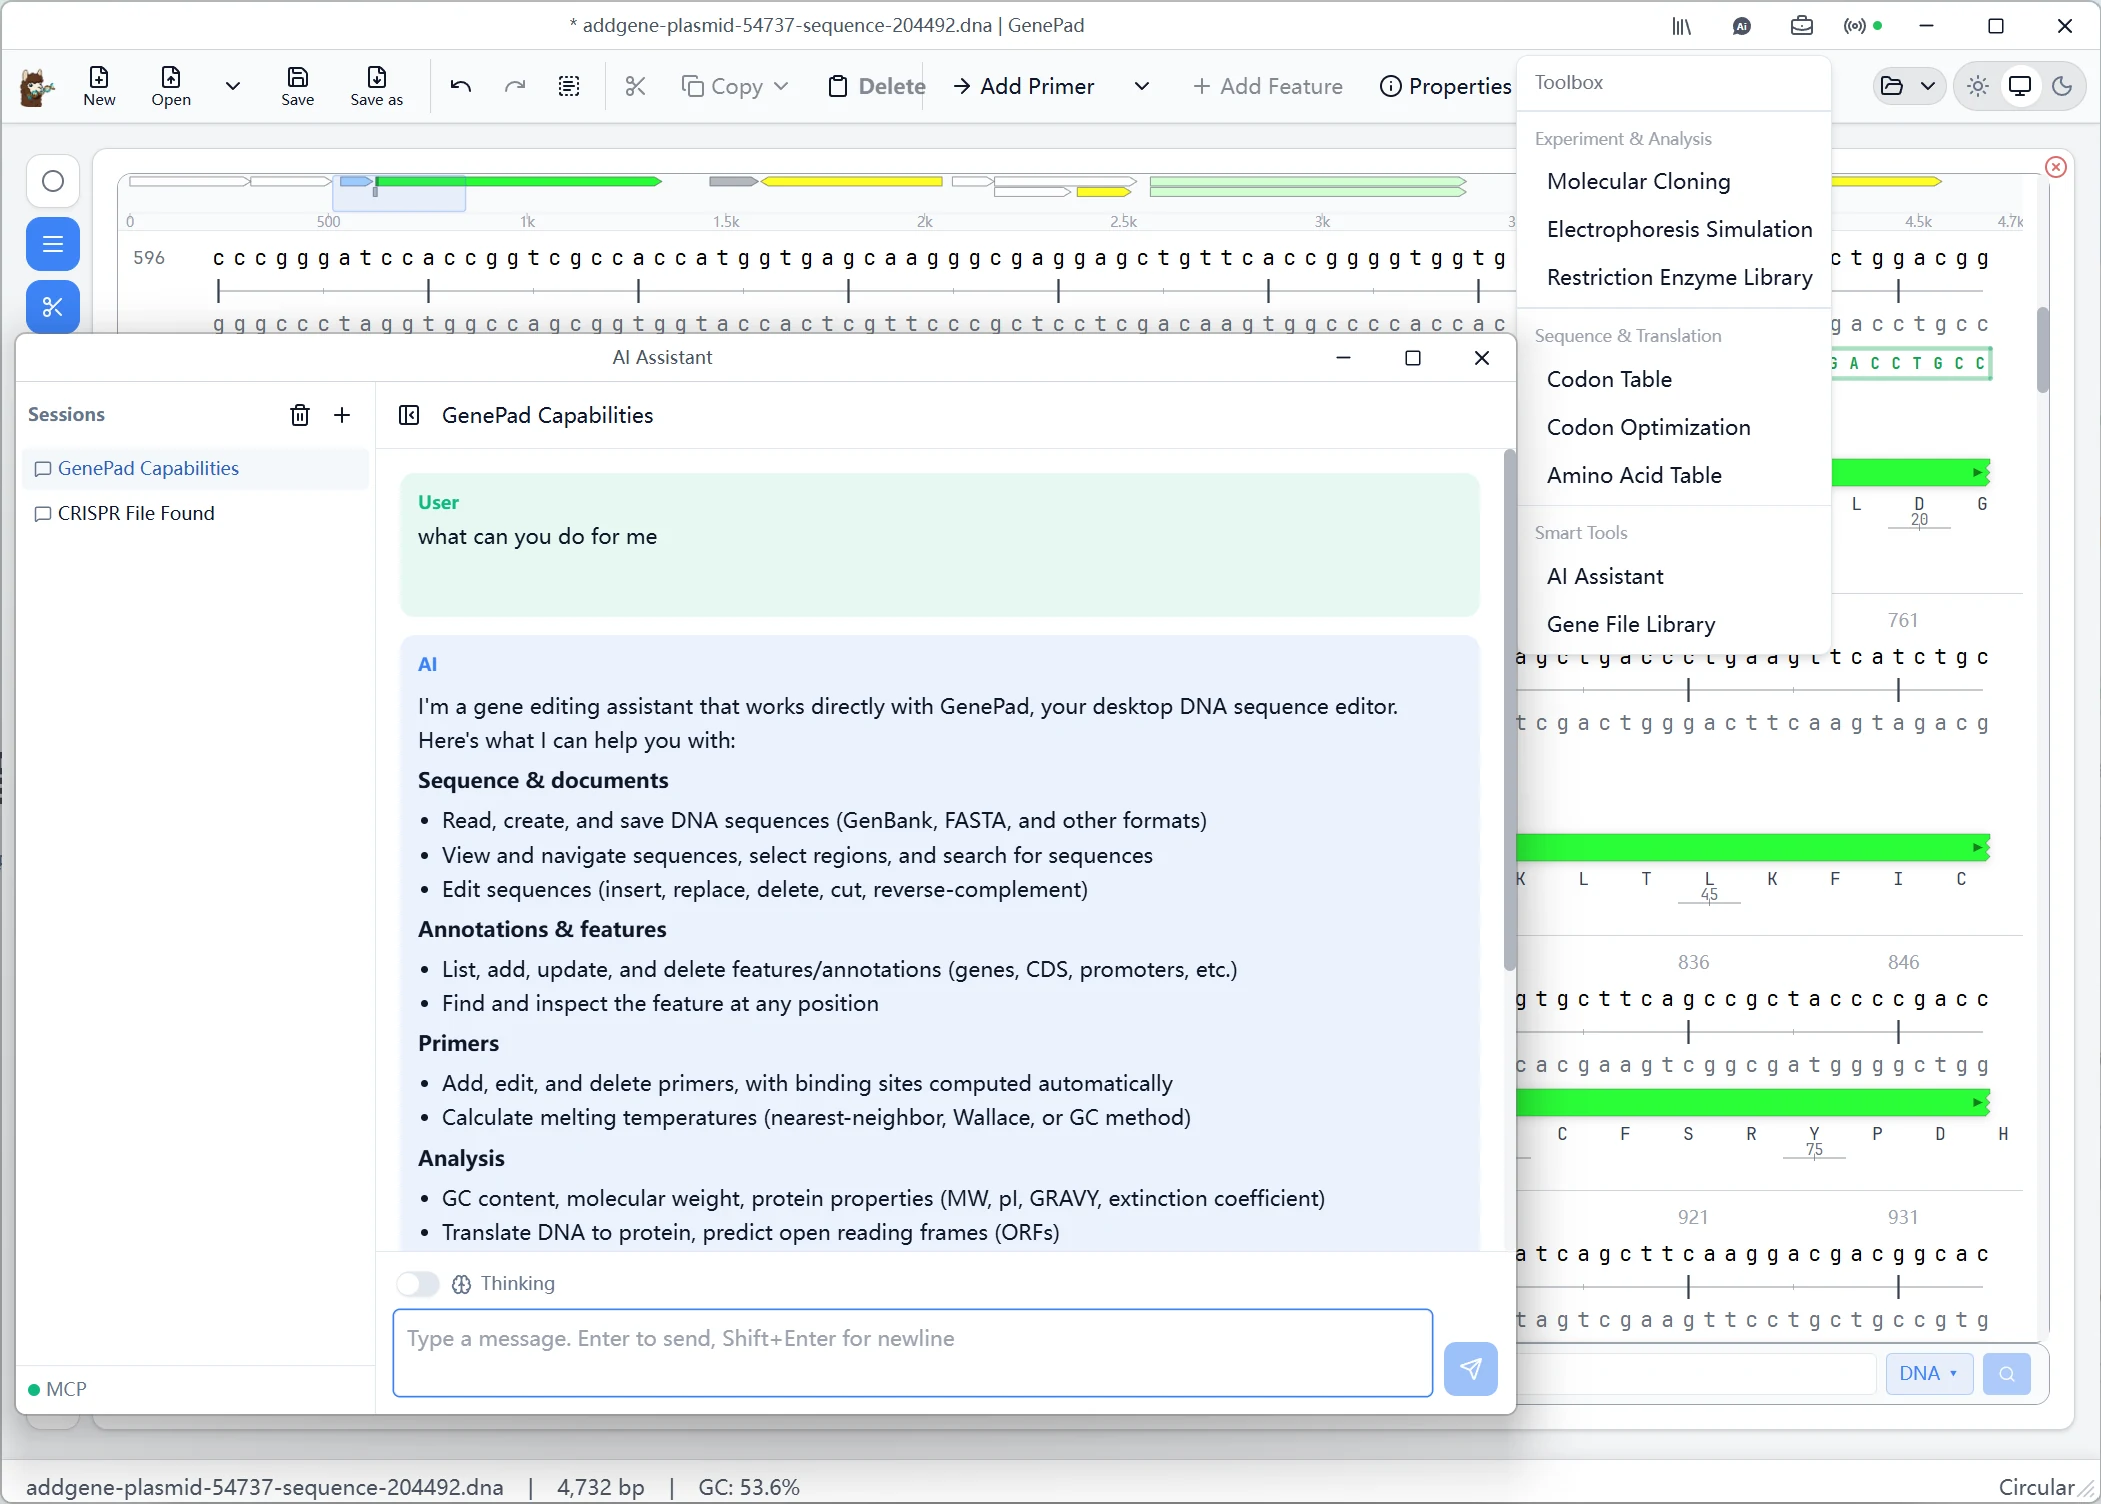Save the current sequence file
This screenshot has height=1504, width=2101.
click(297, 86)
